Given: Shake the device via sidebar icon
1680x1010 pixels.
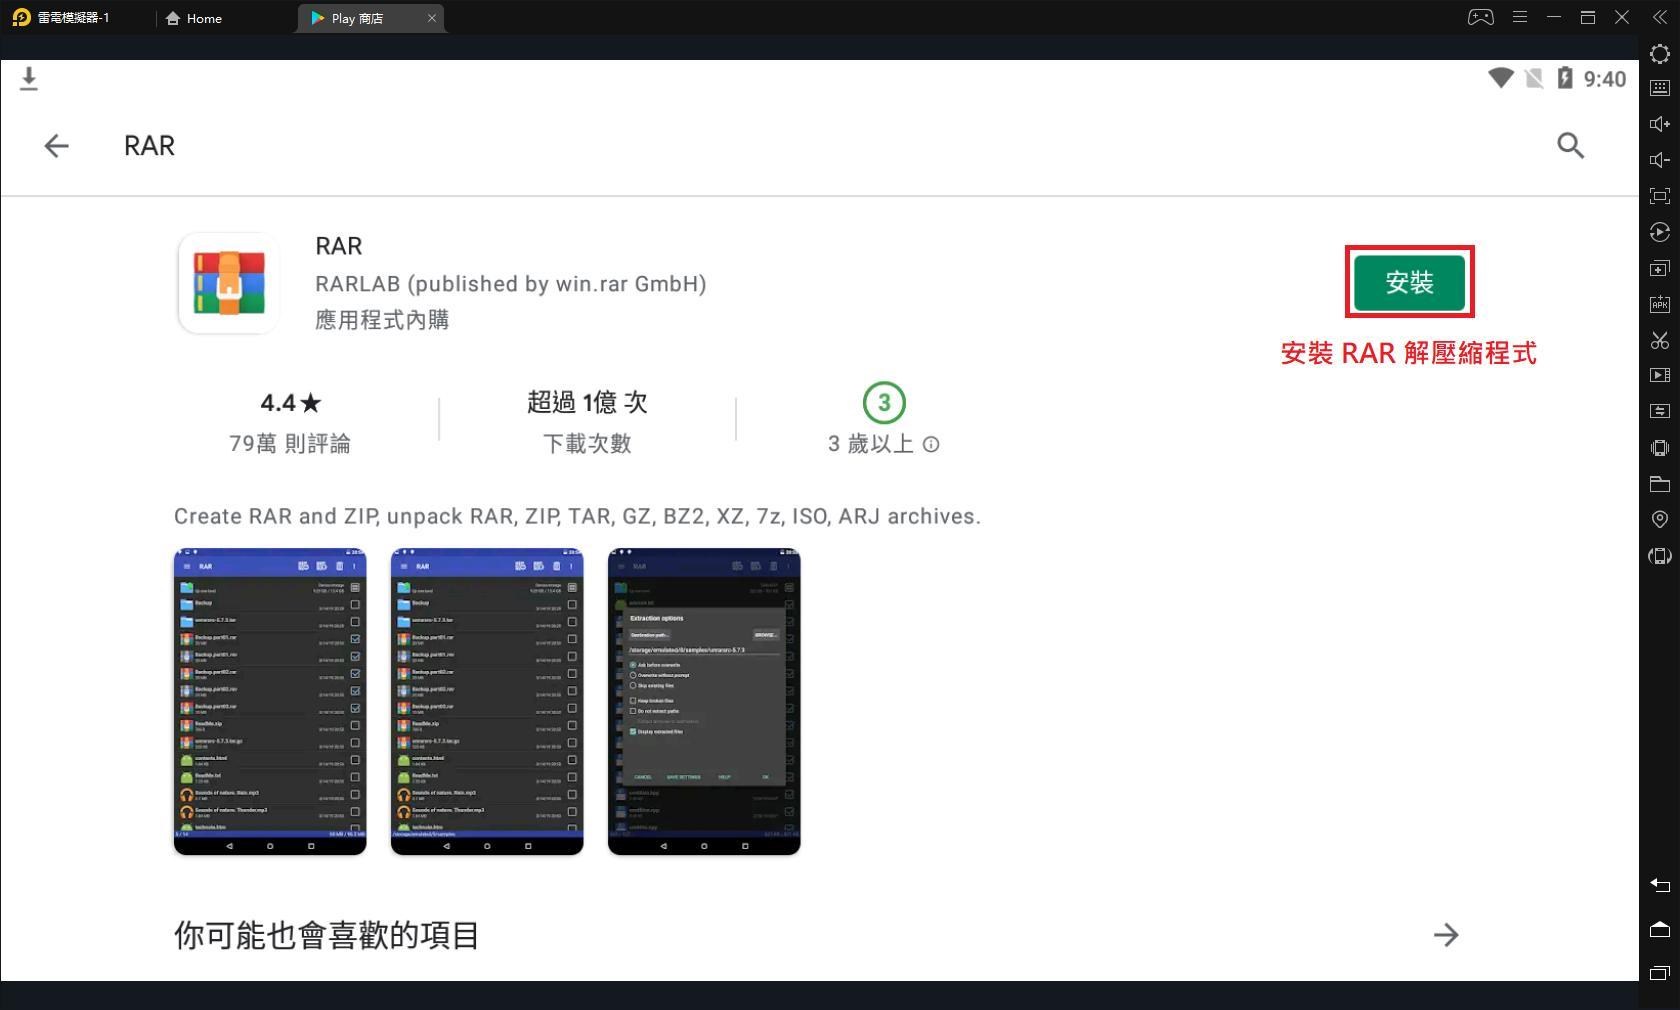Looking at the screenshot, I should 1660,447.
